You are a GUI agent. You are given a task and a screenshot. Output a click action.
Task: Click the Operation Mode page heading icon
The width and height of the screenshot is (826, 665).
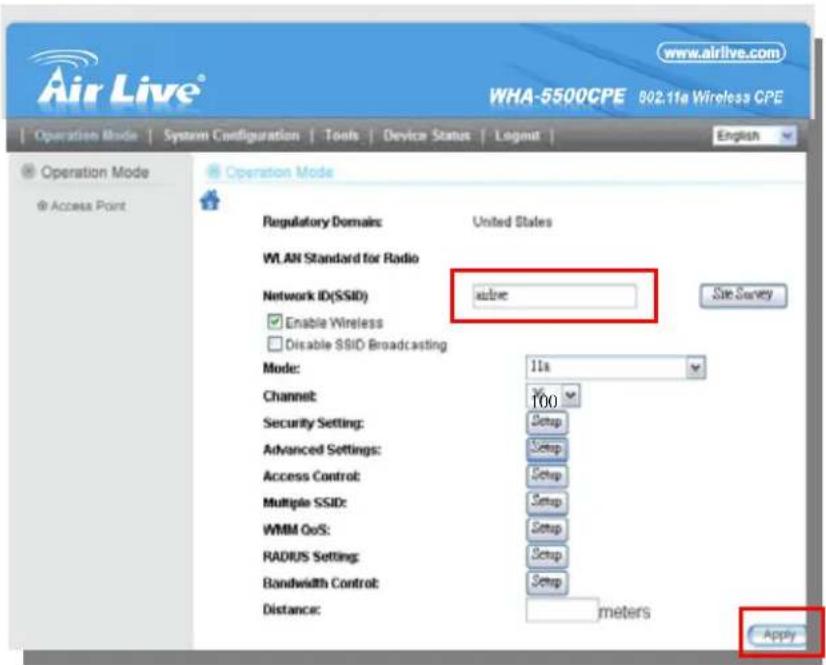[213, 171]
